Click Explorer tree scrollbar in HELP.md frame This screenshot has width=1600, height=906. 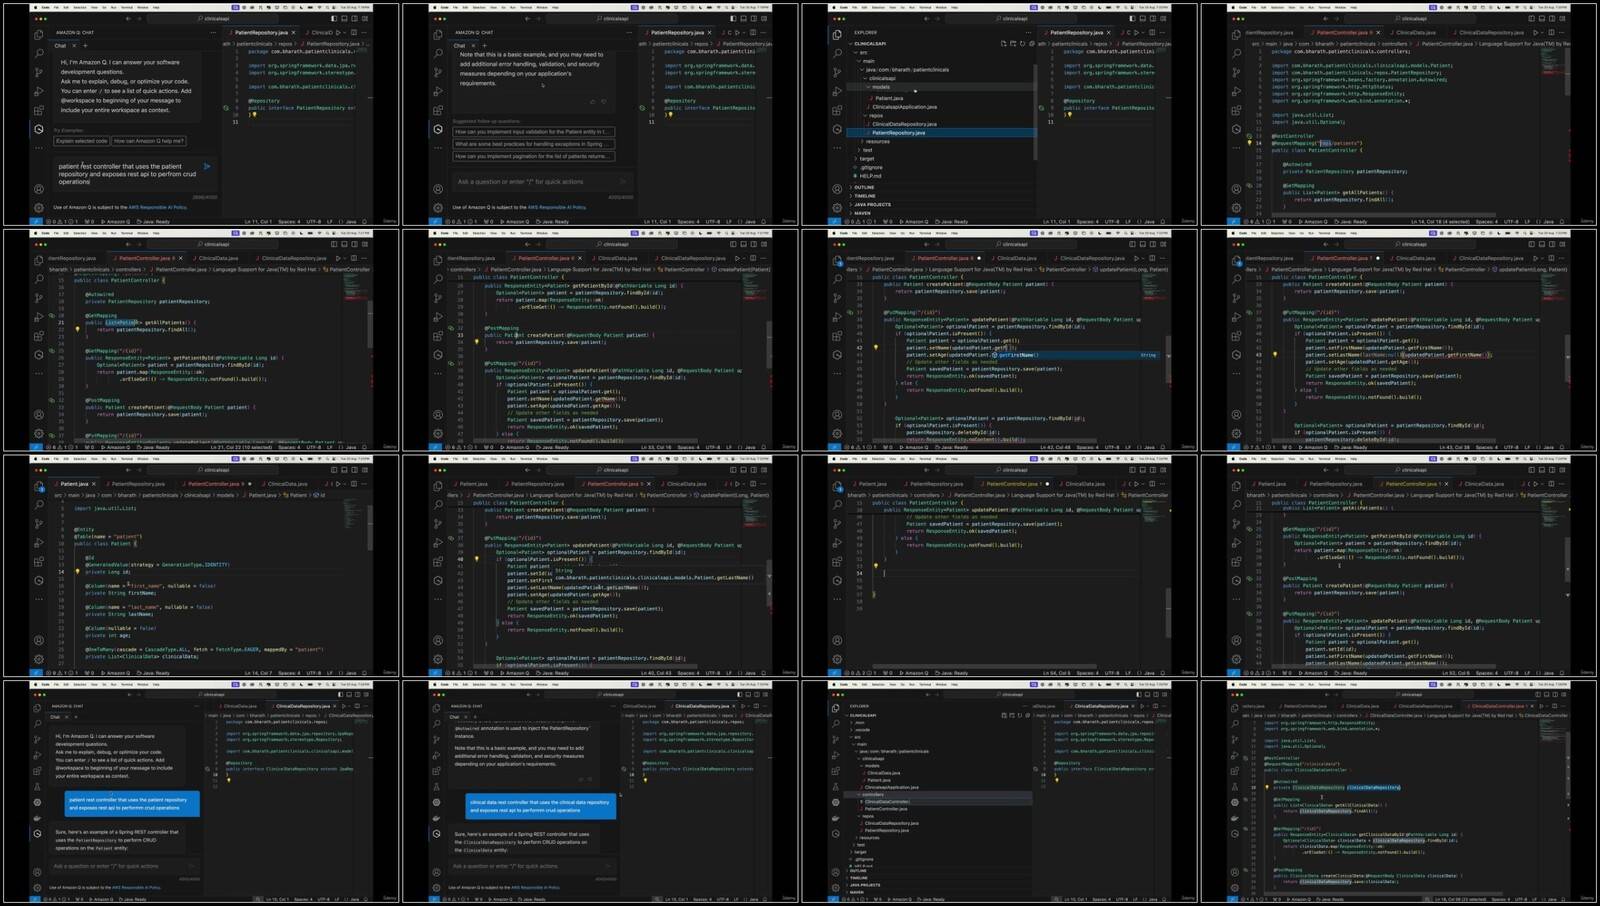coord(1035,112)
